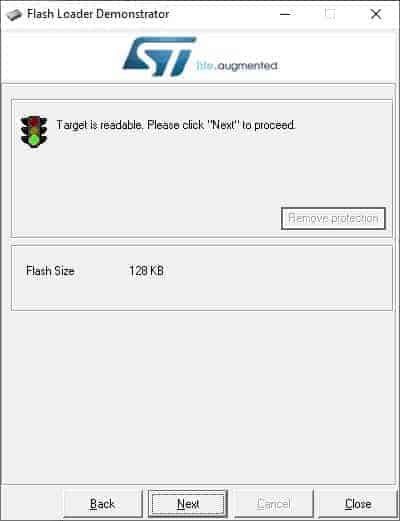This screenshot has width=400, height=521.
Task: Click the greyed-out Cancel button
Action: (x=273, y=503)
